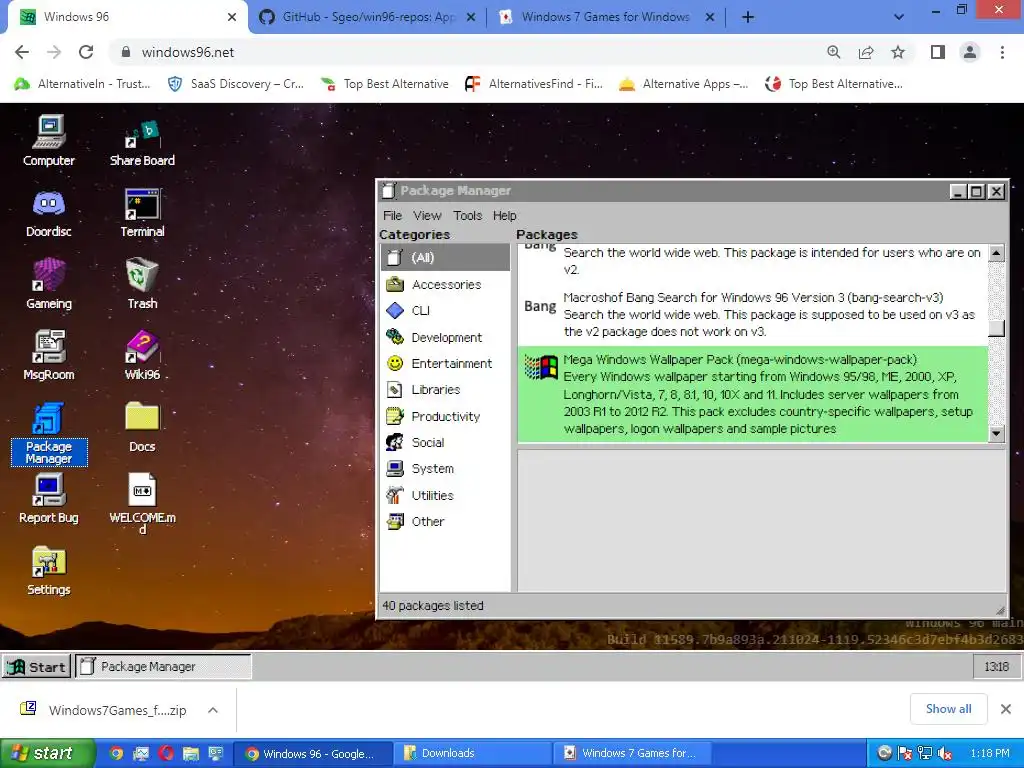Screen dimensions: 1024x768
Task: Open the Gameing desktop shortcut
Action: [x=49, y=284]
